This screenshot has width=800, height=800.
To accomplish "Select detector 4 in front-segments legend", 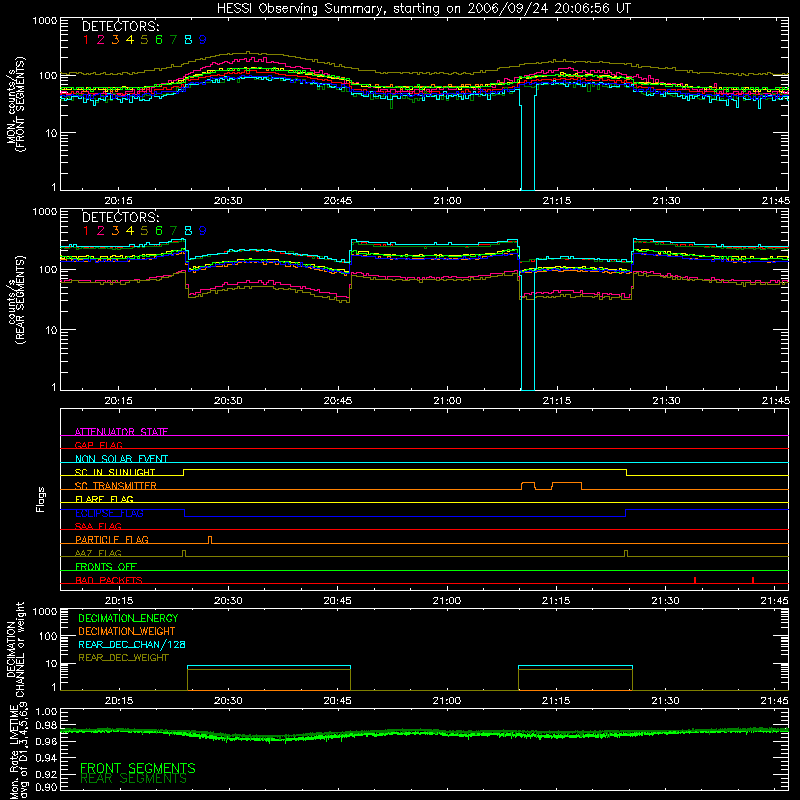I will pyautogui.click(x=130, y=39).
